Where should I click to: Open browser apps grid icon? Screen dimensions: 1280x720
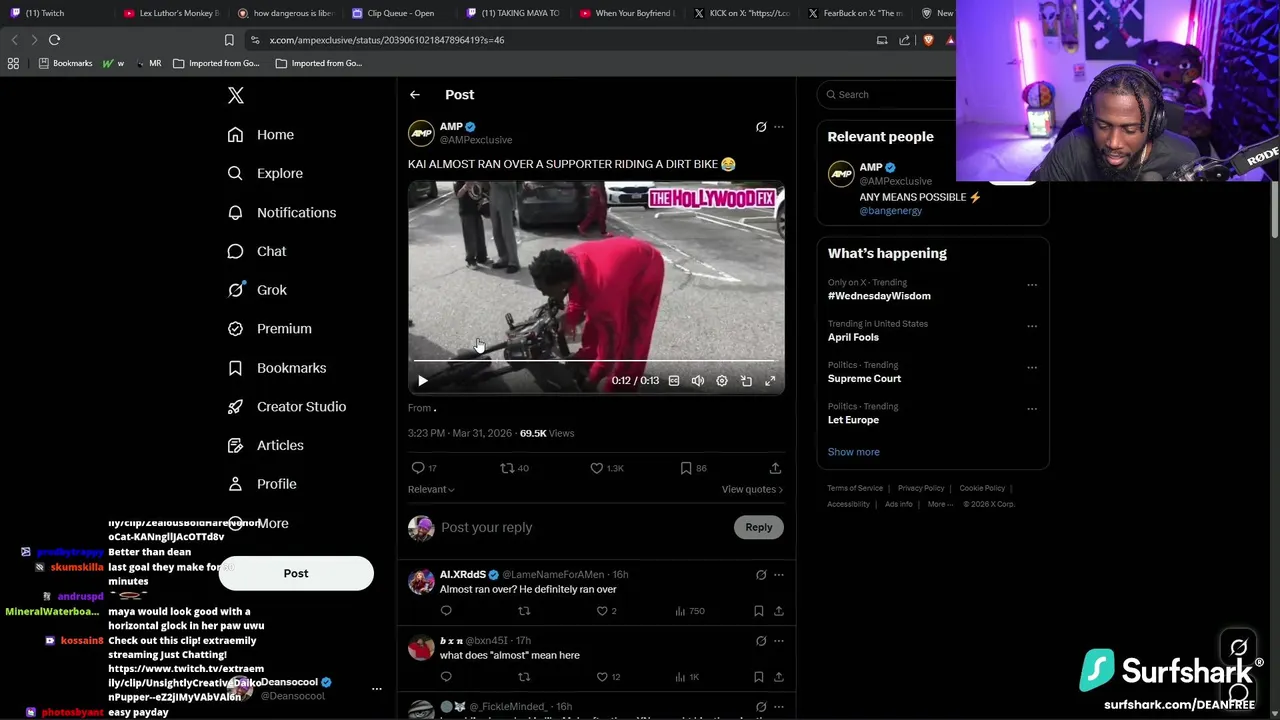(13, 63)
